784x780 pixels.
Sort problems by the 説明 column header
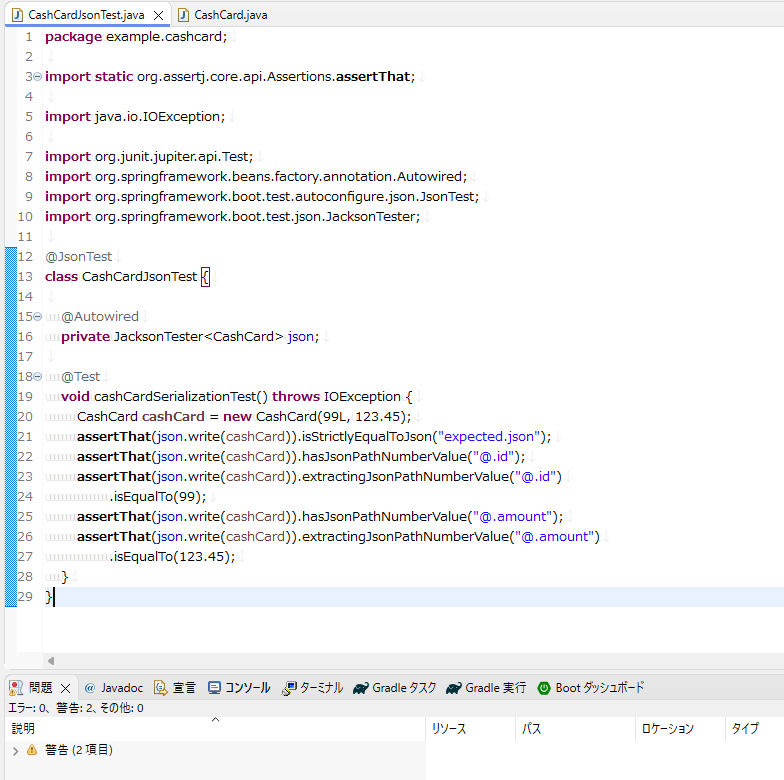(215, 729)
